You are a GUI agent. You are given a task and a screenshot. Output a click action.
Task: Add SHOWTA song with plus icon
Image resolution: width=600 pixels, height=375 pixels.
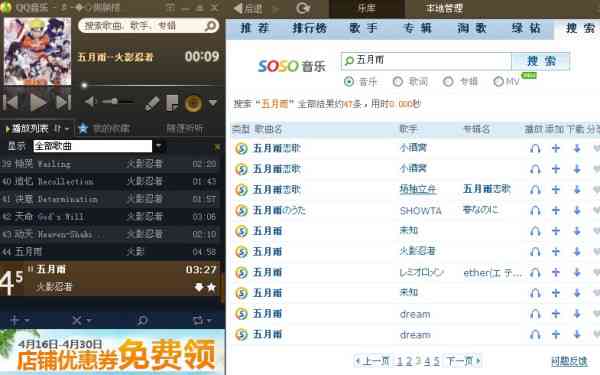556,210
